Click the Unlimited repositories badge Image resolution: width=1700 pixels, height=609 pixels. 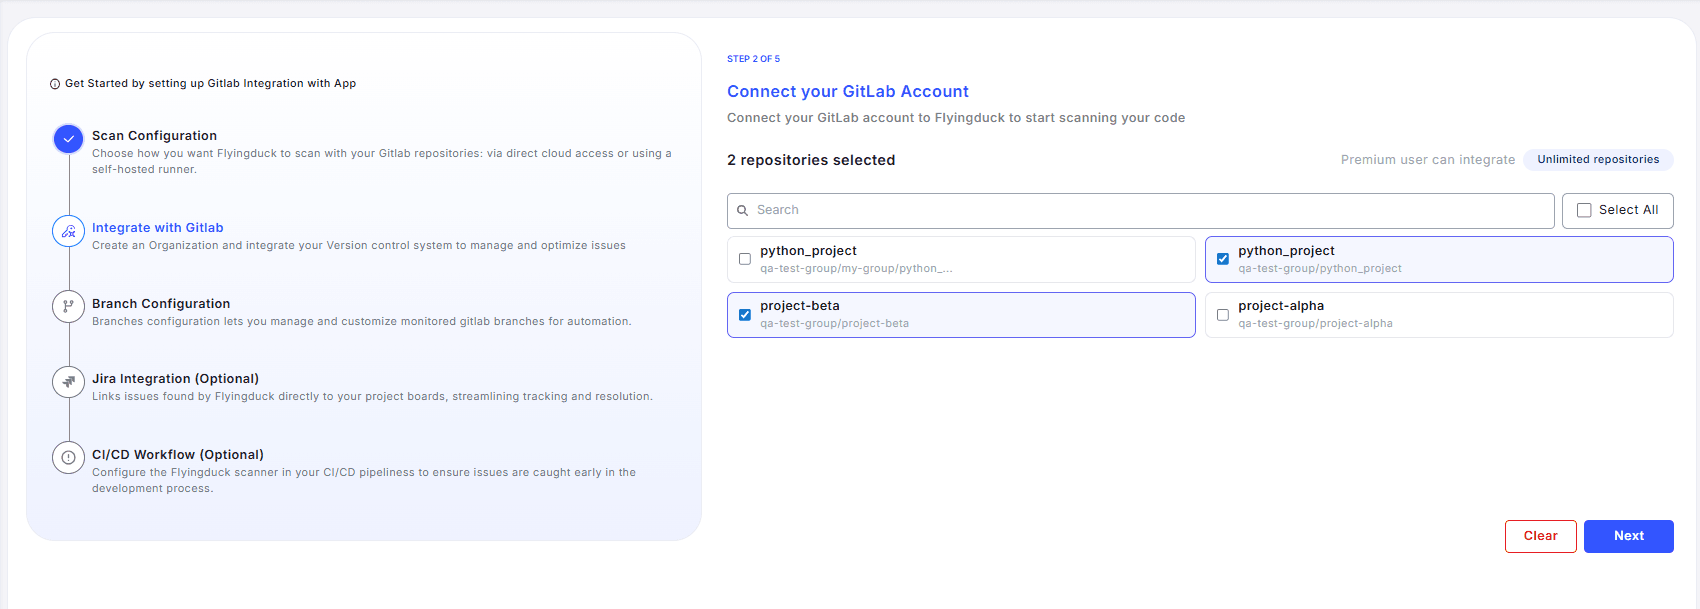[x=1597, y=160]
